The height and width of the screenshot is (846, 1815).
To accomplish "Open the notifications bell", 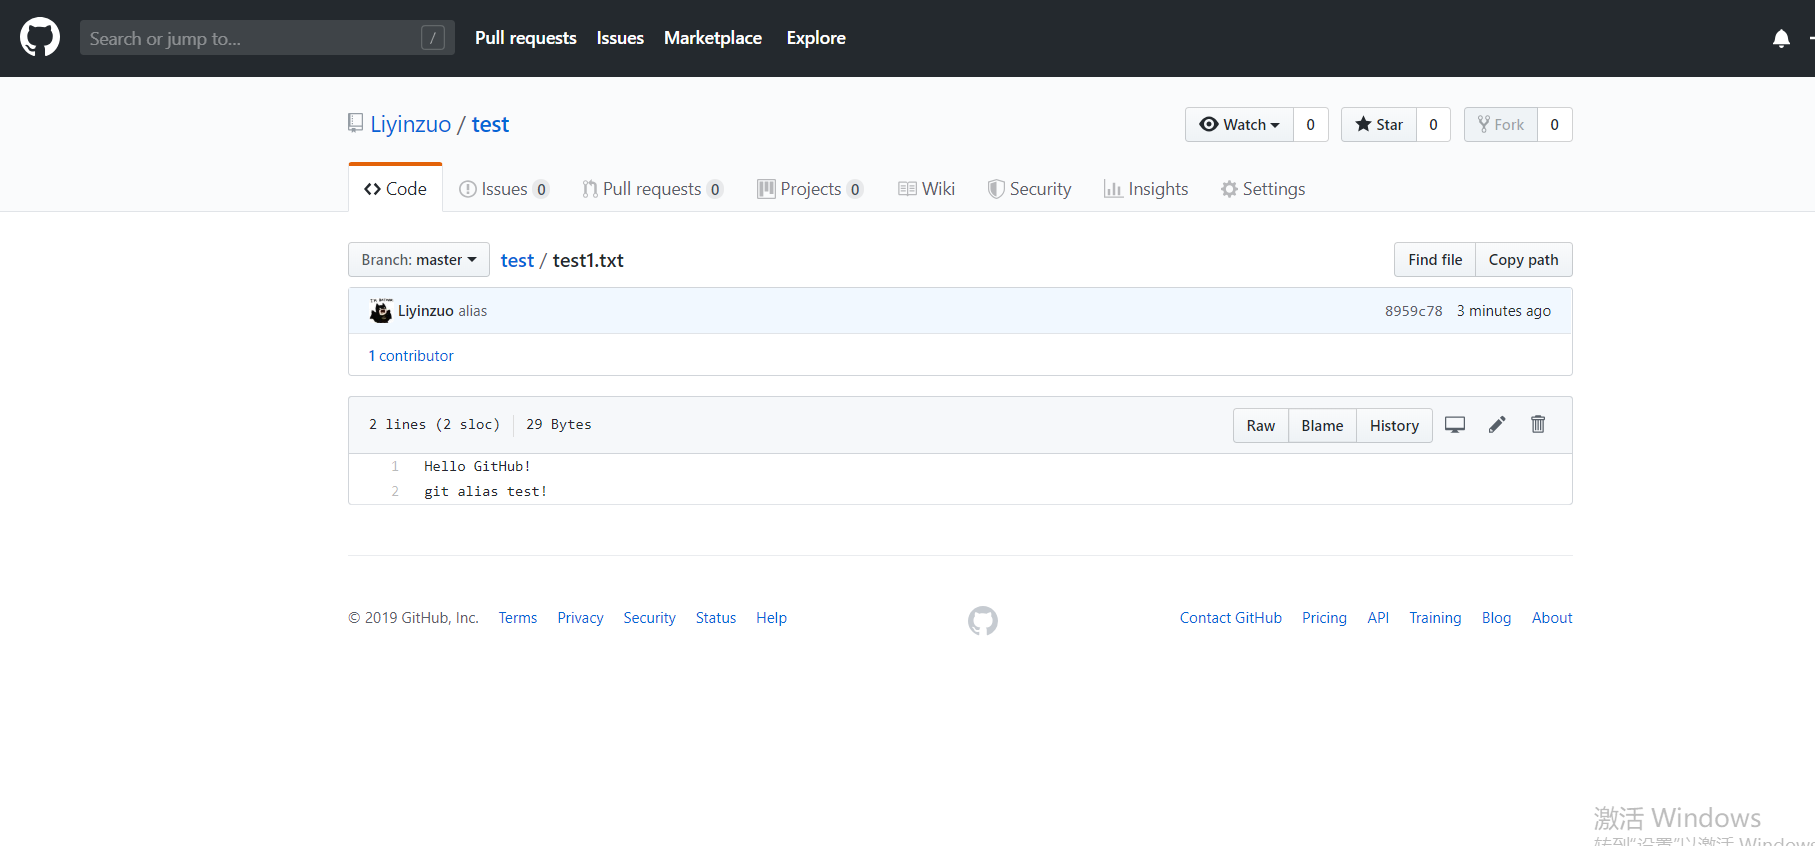I will [x=1781, y=38].
